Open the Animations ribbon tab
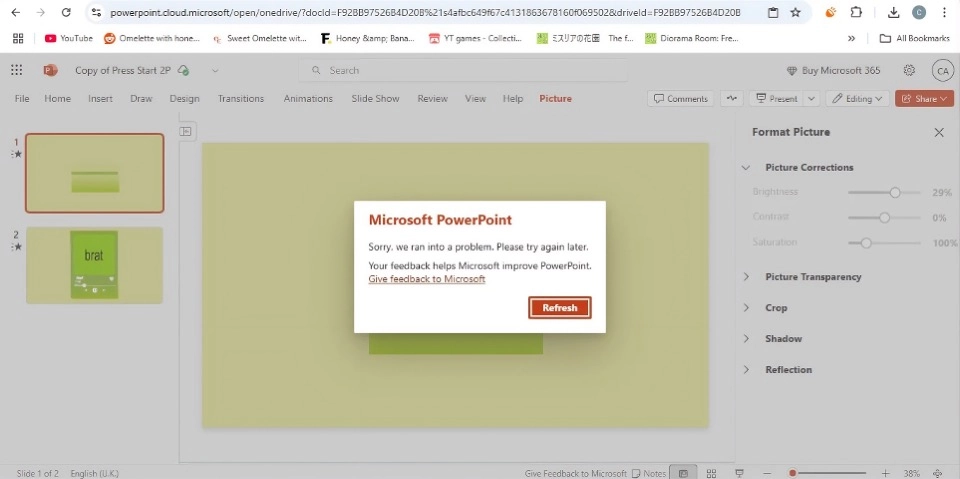This screenshot has height=479, width=960. 308,99
